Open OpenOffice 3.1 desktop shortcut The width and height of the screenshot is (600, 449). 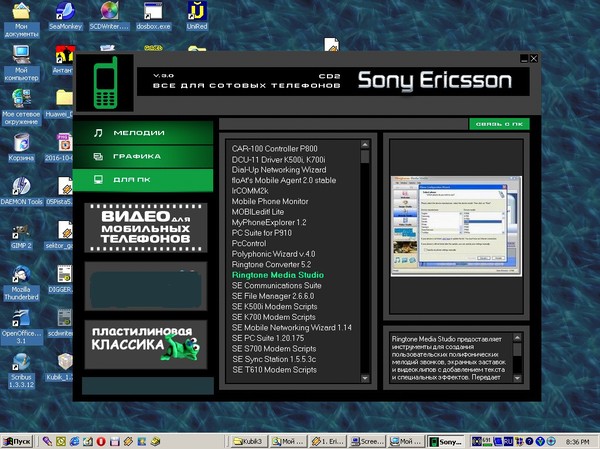point(21,327)
